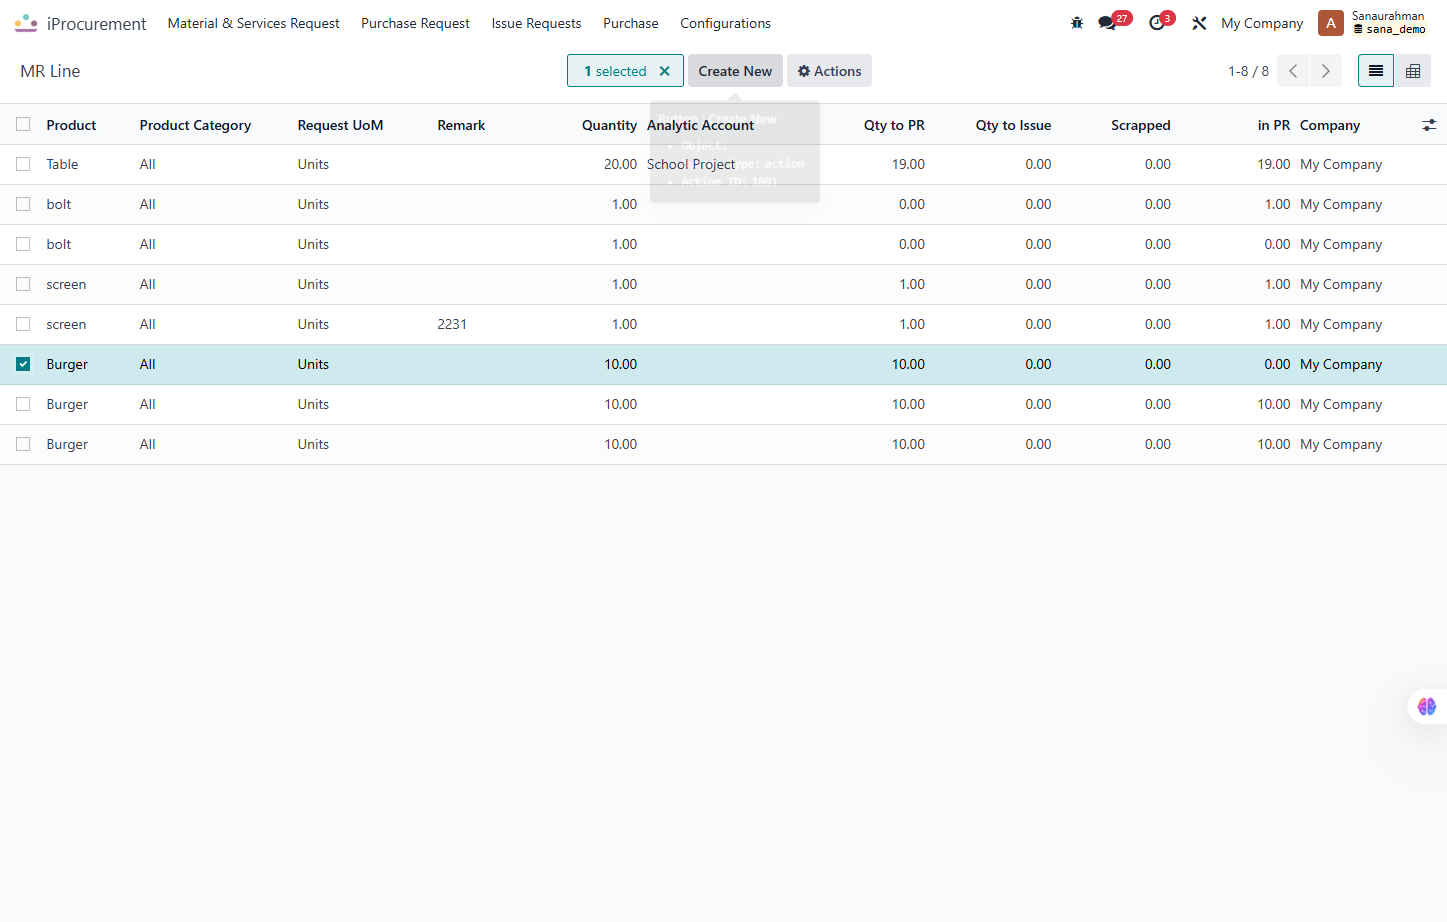
Task: Click the MR Line breadcrumb title
Action: [50, 71]
